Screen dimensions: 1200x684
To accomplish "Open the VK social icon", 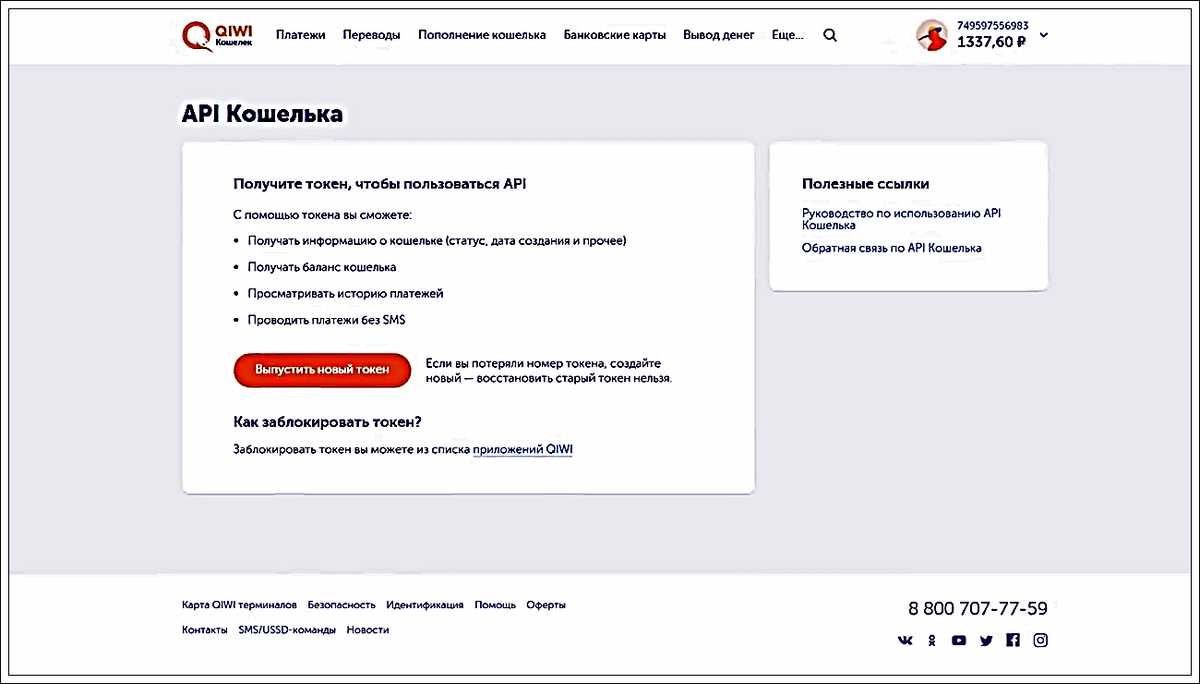I will click(906, 640).
